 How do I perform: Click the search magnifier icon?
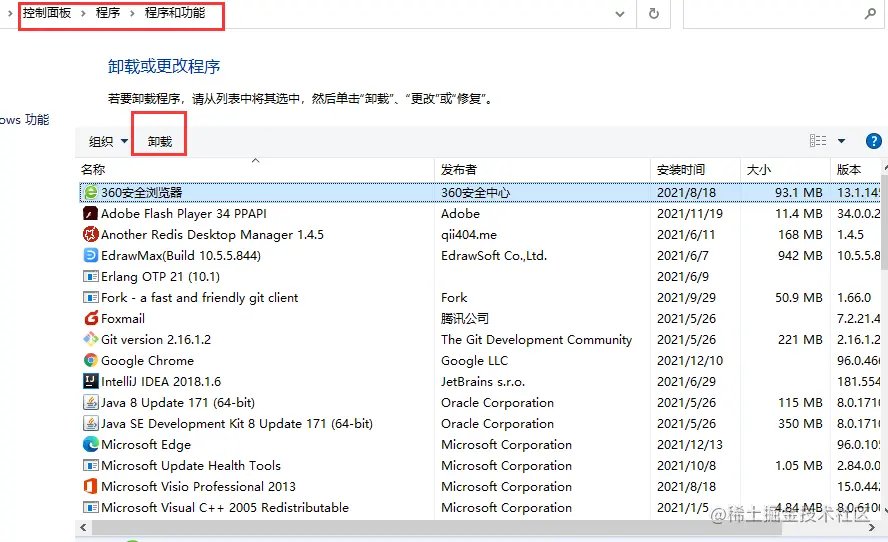tap(870, 14)
